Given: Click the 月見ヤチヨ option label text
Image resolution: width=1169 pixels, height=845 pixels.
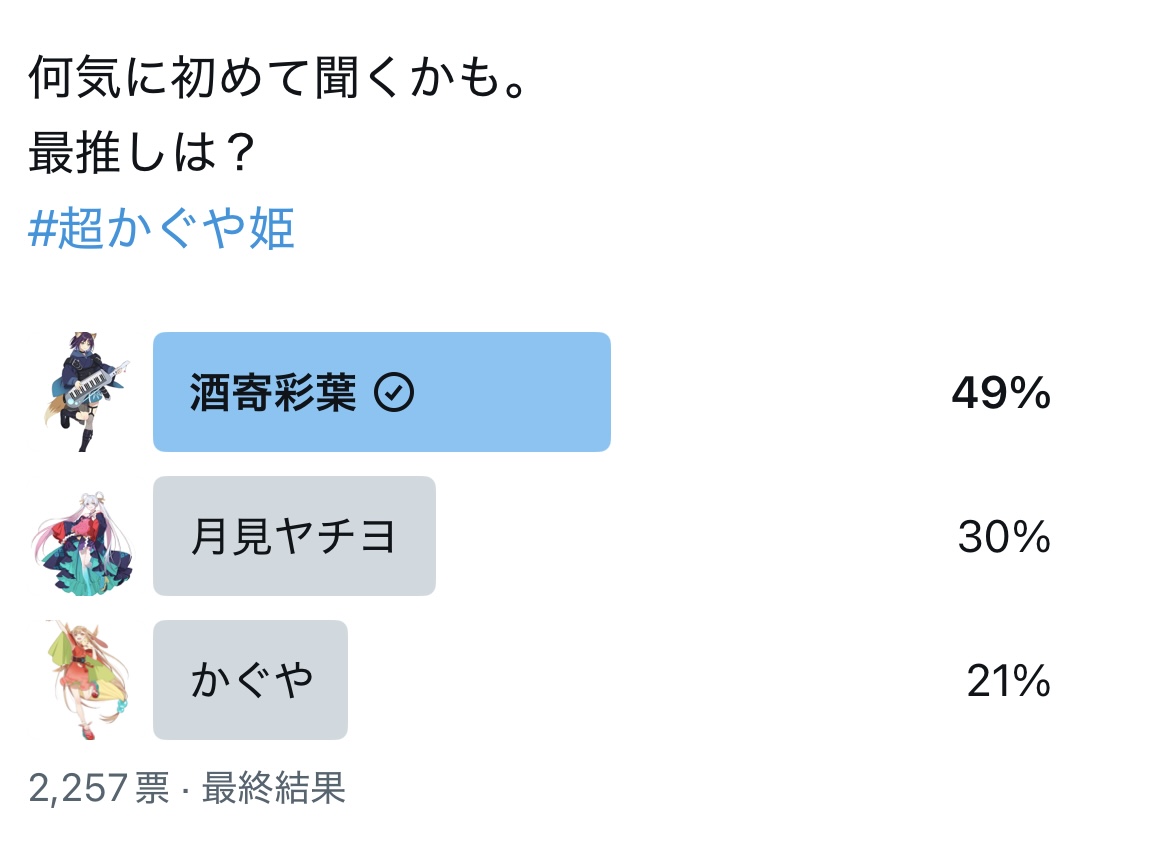Looking at the screenshot, I should click(293, 536).
